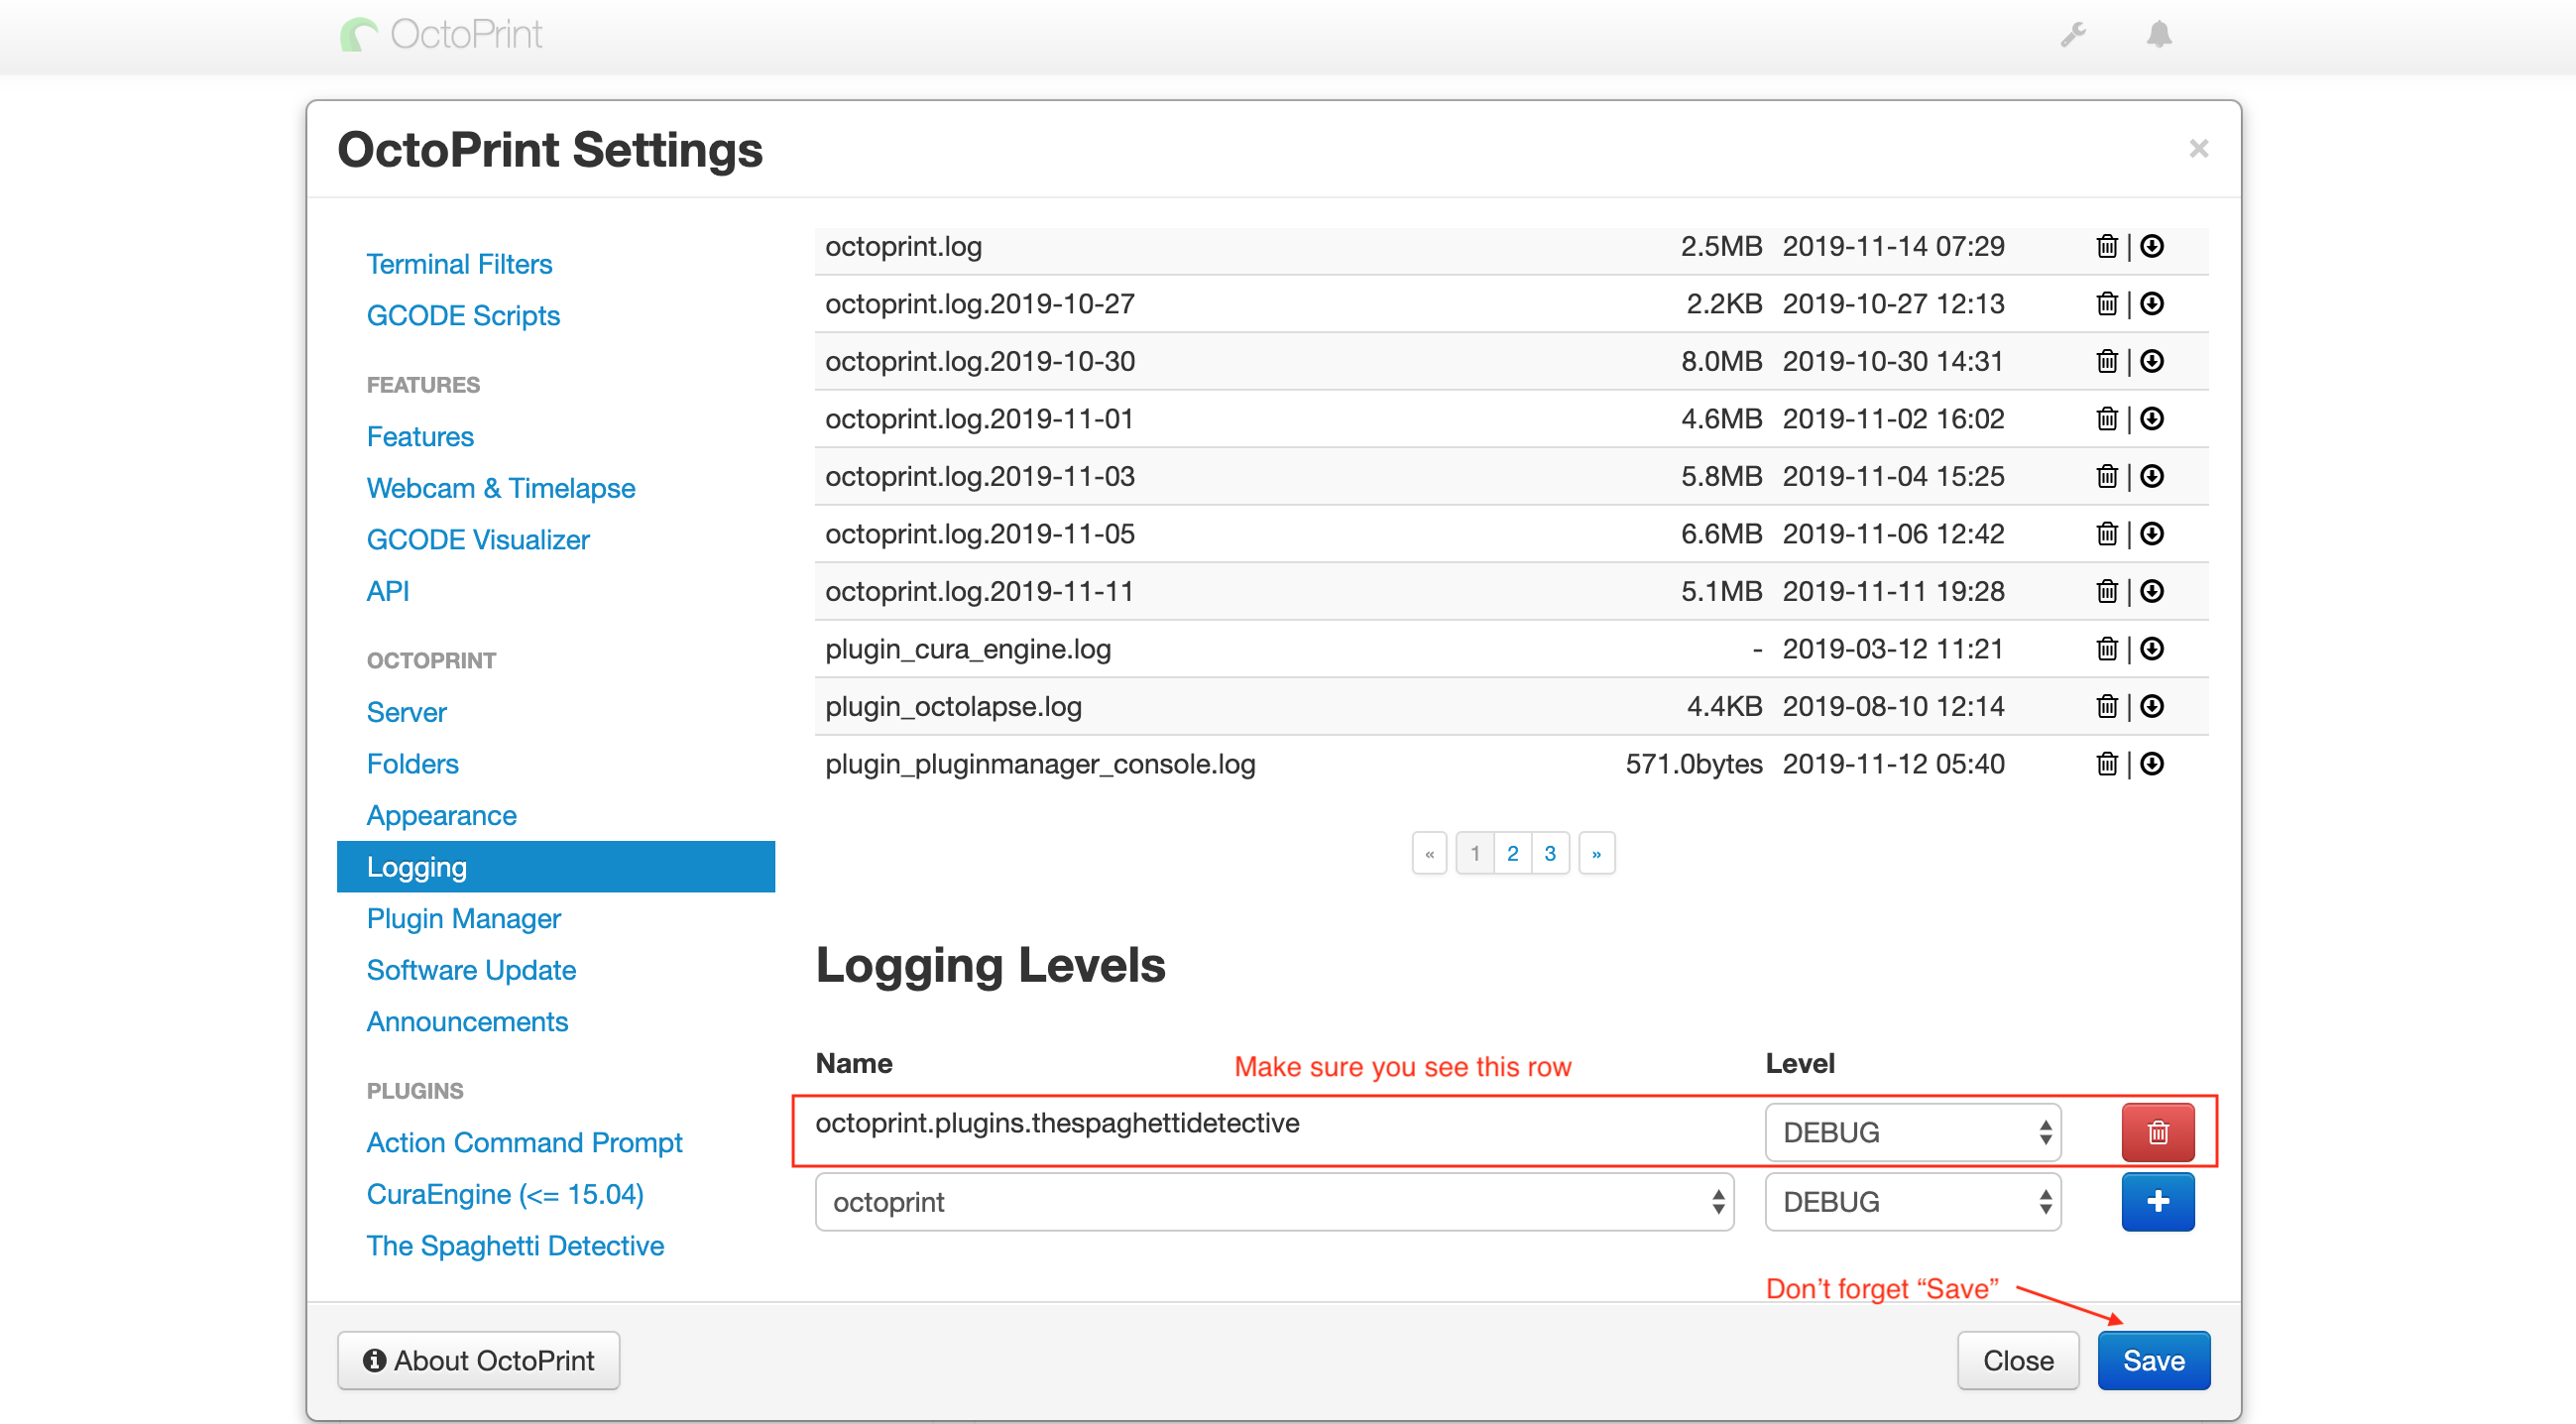Open Folders settings section
The width and height of the screenshot is (2576, 1424).
[x=412, y=764]
